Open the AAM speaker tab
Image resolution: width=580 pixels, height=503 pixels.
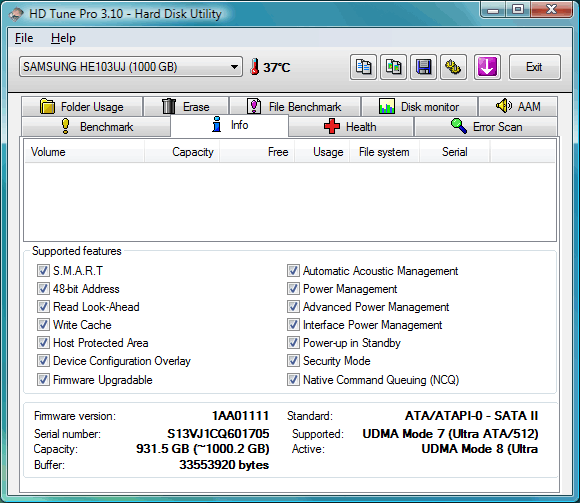pyautogui.click(x=518, y=107)
